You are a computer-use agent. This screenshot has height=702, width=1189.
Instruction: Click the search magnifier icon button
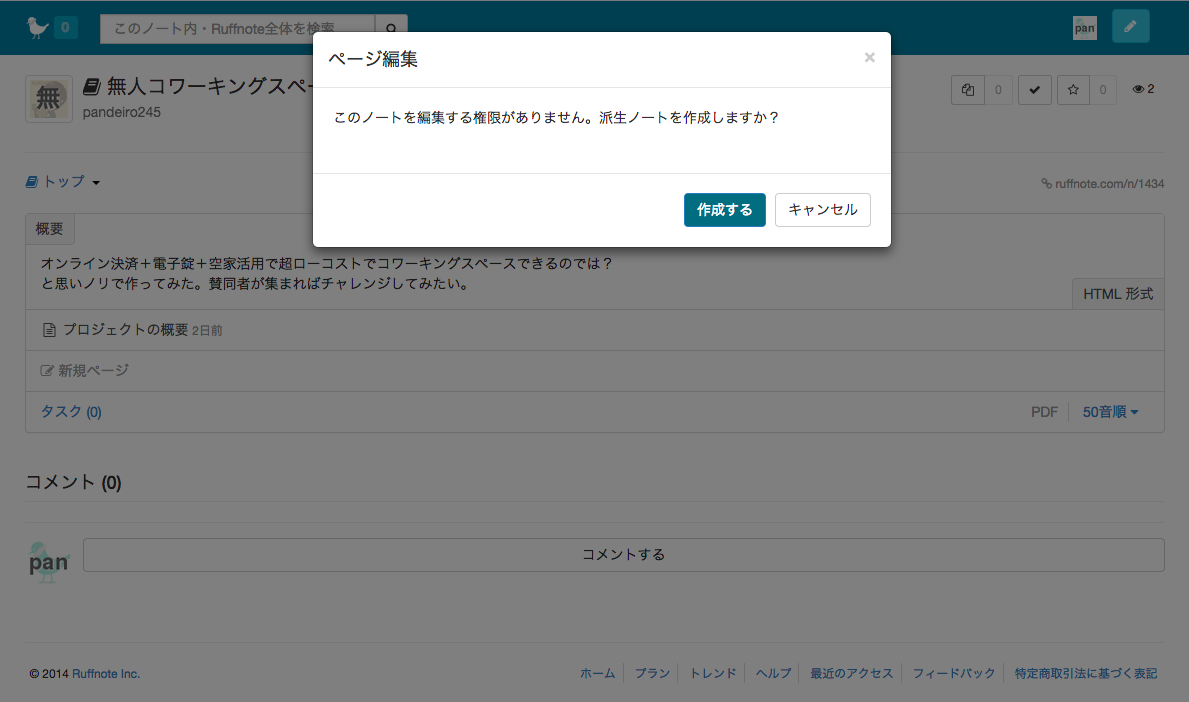391,29
